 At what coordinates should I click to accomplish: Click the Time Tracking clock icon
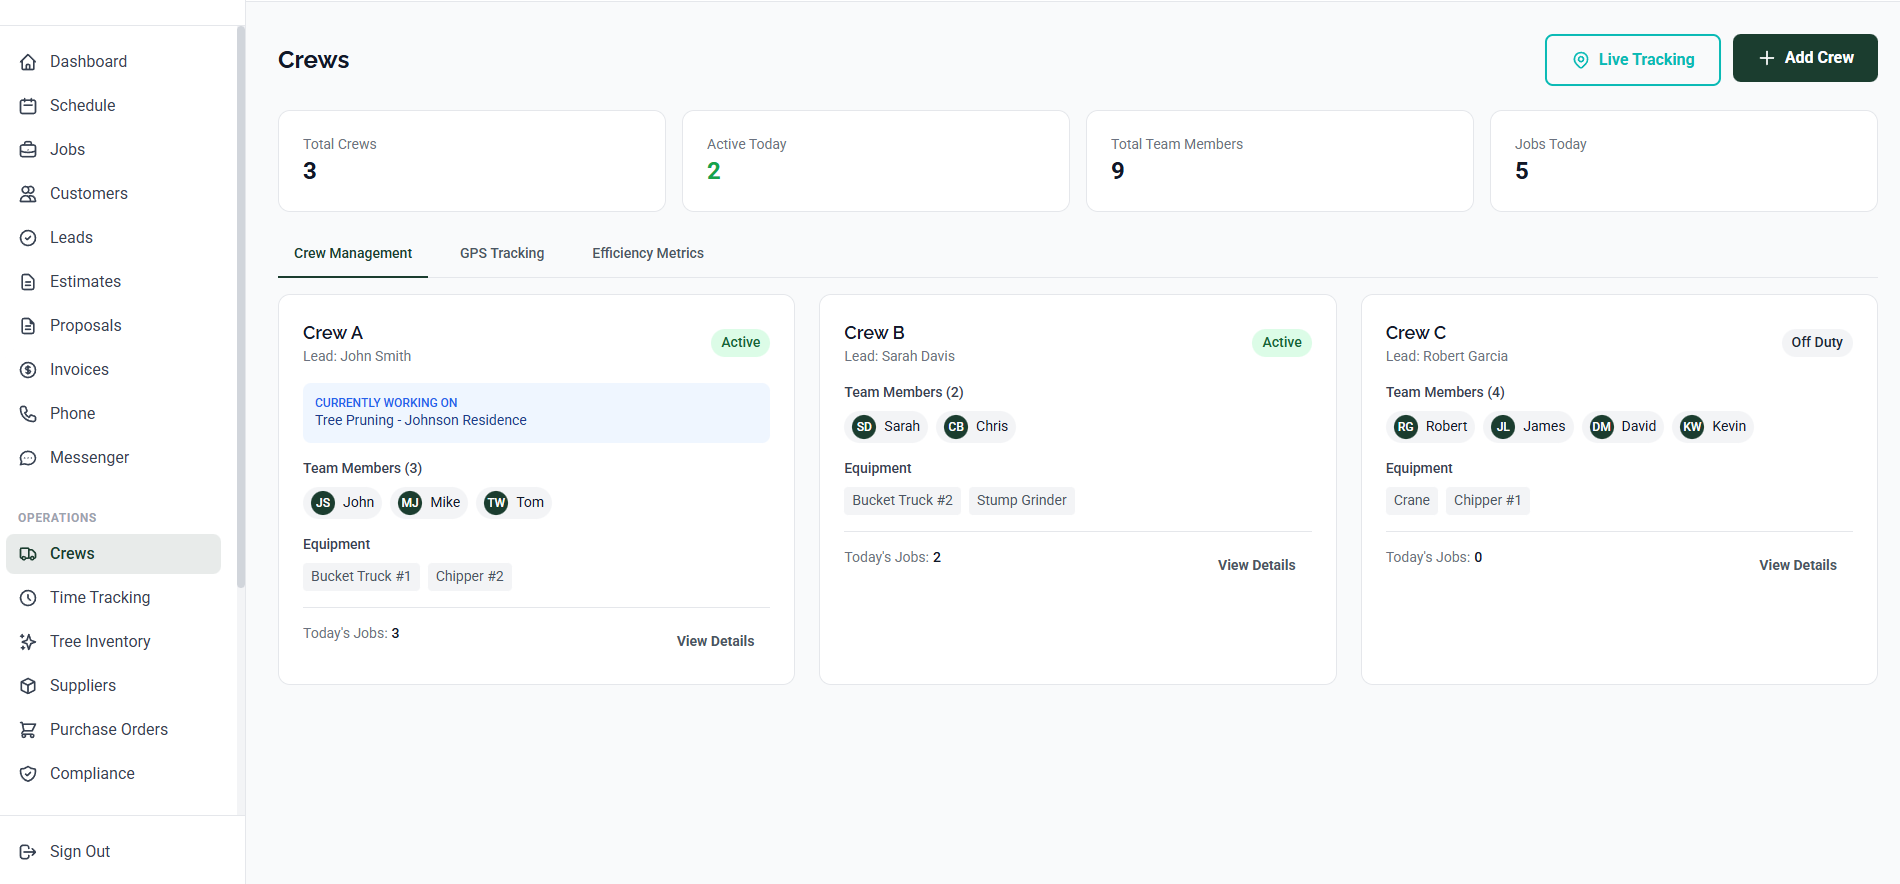28,598
